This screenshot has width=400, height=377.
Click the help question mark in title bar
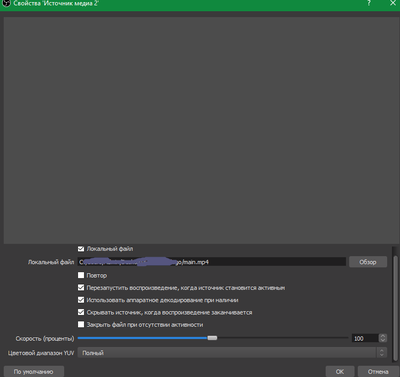(369, 3)
